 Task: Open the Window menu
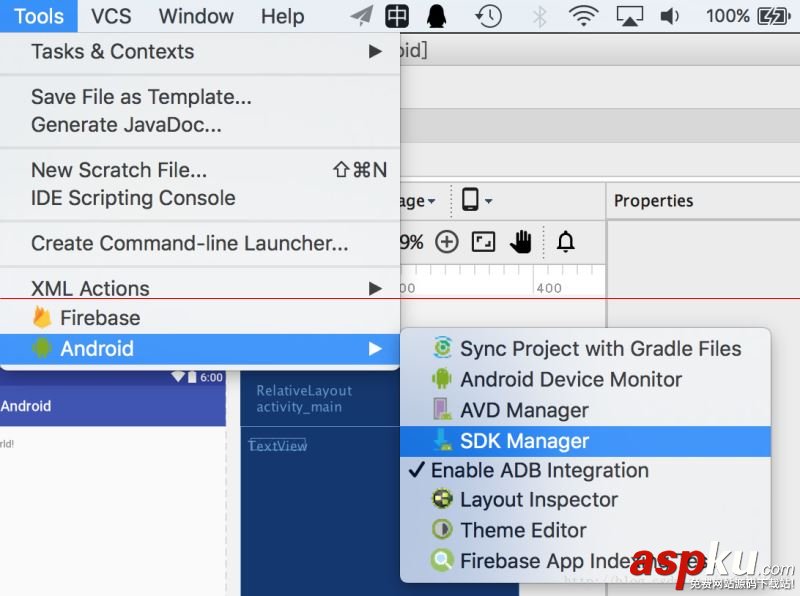tap(195, 16)
